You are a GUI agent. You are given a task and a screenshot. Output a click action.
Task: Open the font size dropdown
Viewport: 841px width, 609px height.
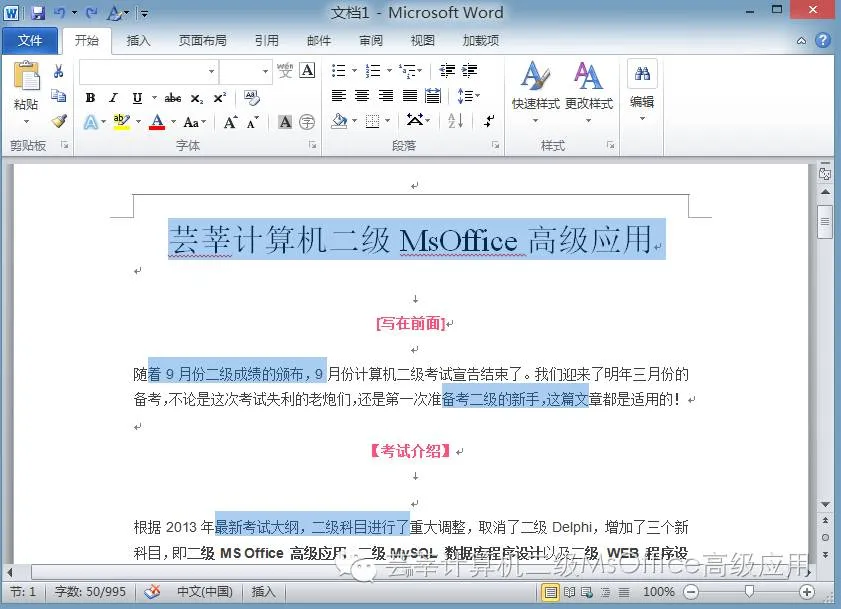265,71
